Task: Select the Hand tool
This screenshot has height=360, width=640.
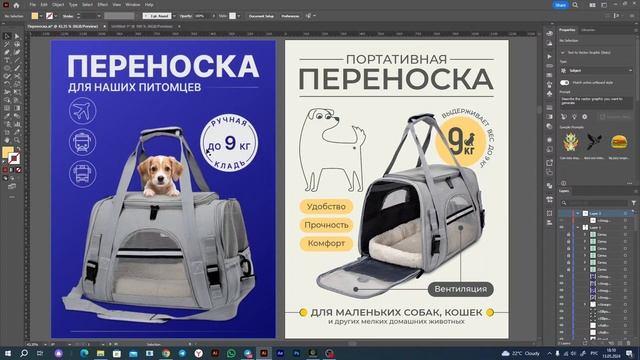Action: click(x=7, y=140)
